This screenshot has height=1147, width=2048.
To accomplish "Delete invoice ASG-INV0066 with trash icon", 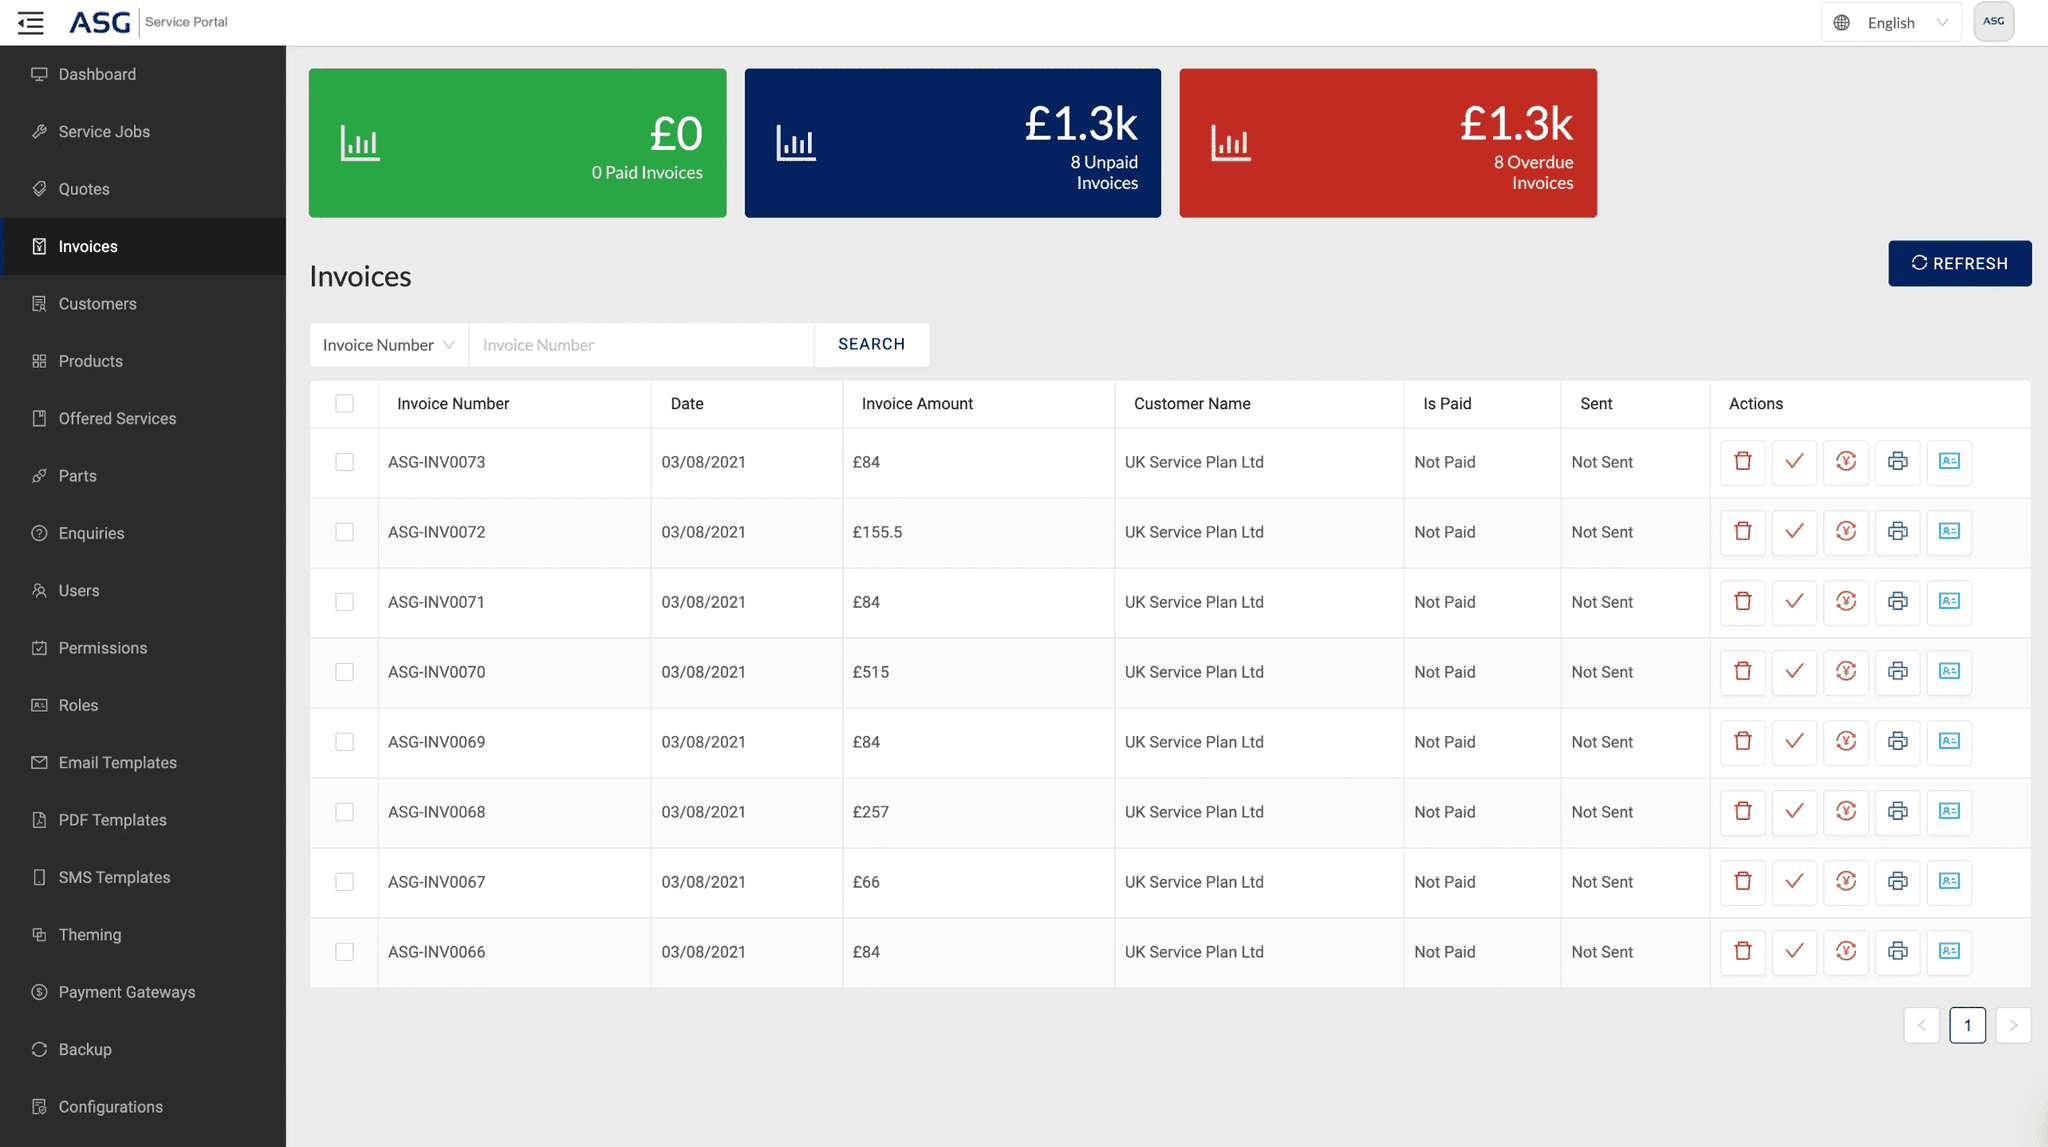I will (1743, 952).
